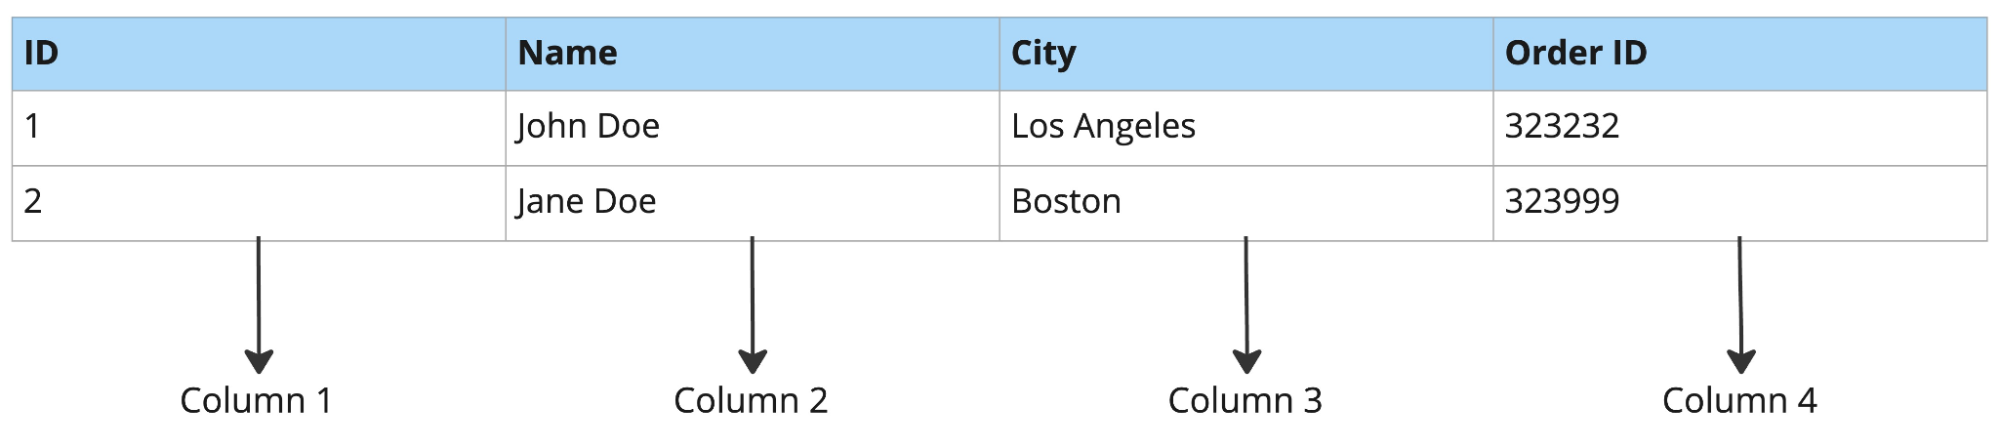Select the arrow above Column 3

[1246, 305]
